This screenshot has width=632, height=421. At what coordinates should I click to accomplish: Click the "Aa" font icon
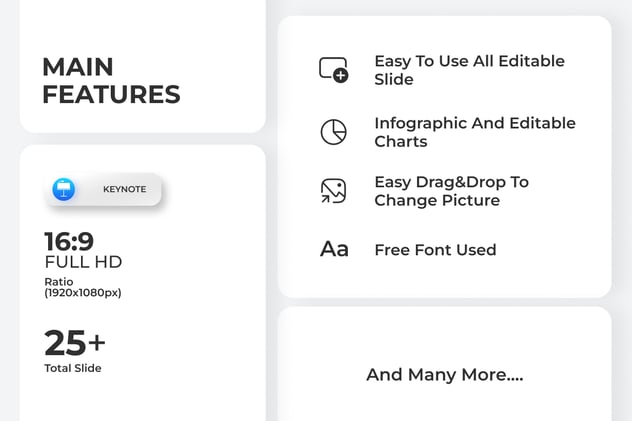[334, 250]
